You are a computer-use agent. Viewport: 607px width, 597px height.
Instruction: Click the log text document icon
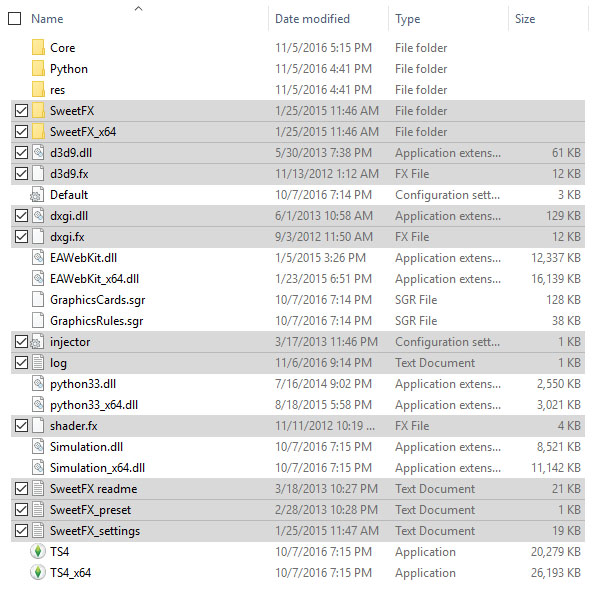[38, 363]
